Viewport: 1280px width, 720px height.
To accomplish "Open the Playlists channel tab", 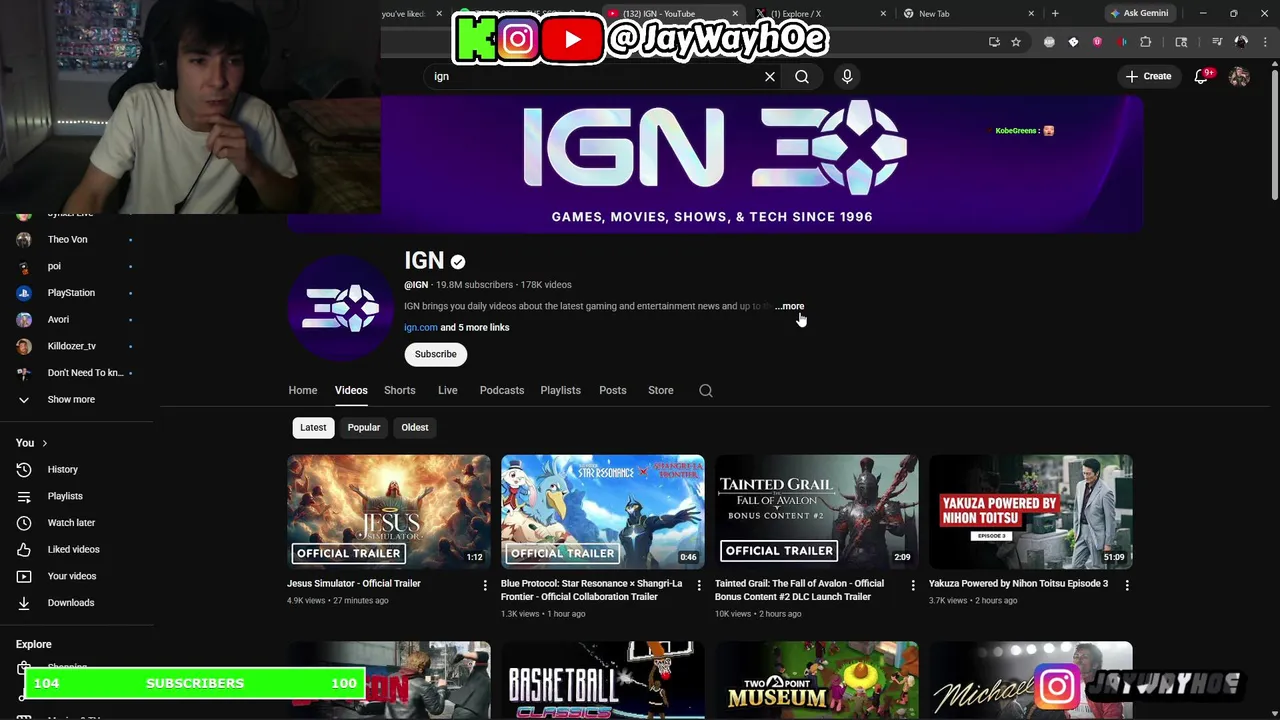I will (x=561, y=390).
